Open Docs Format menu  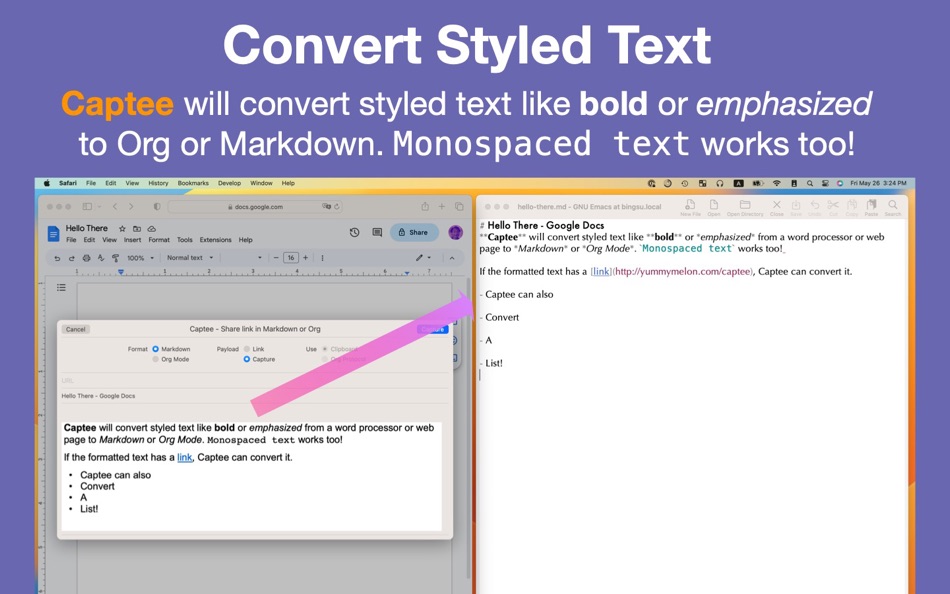tap(159, 240)
